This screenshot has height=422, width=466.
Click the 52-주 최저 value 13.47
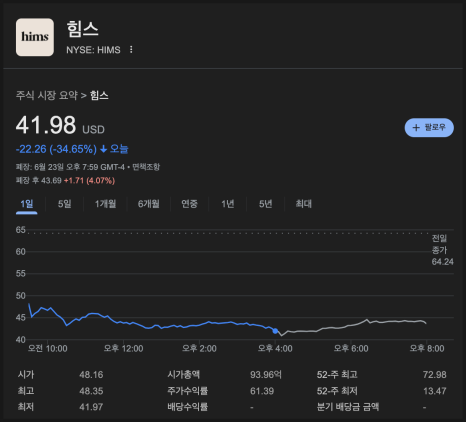pyautogui.click(x=435, y=391)
